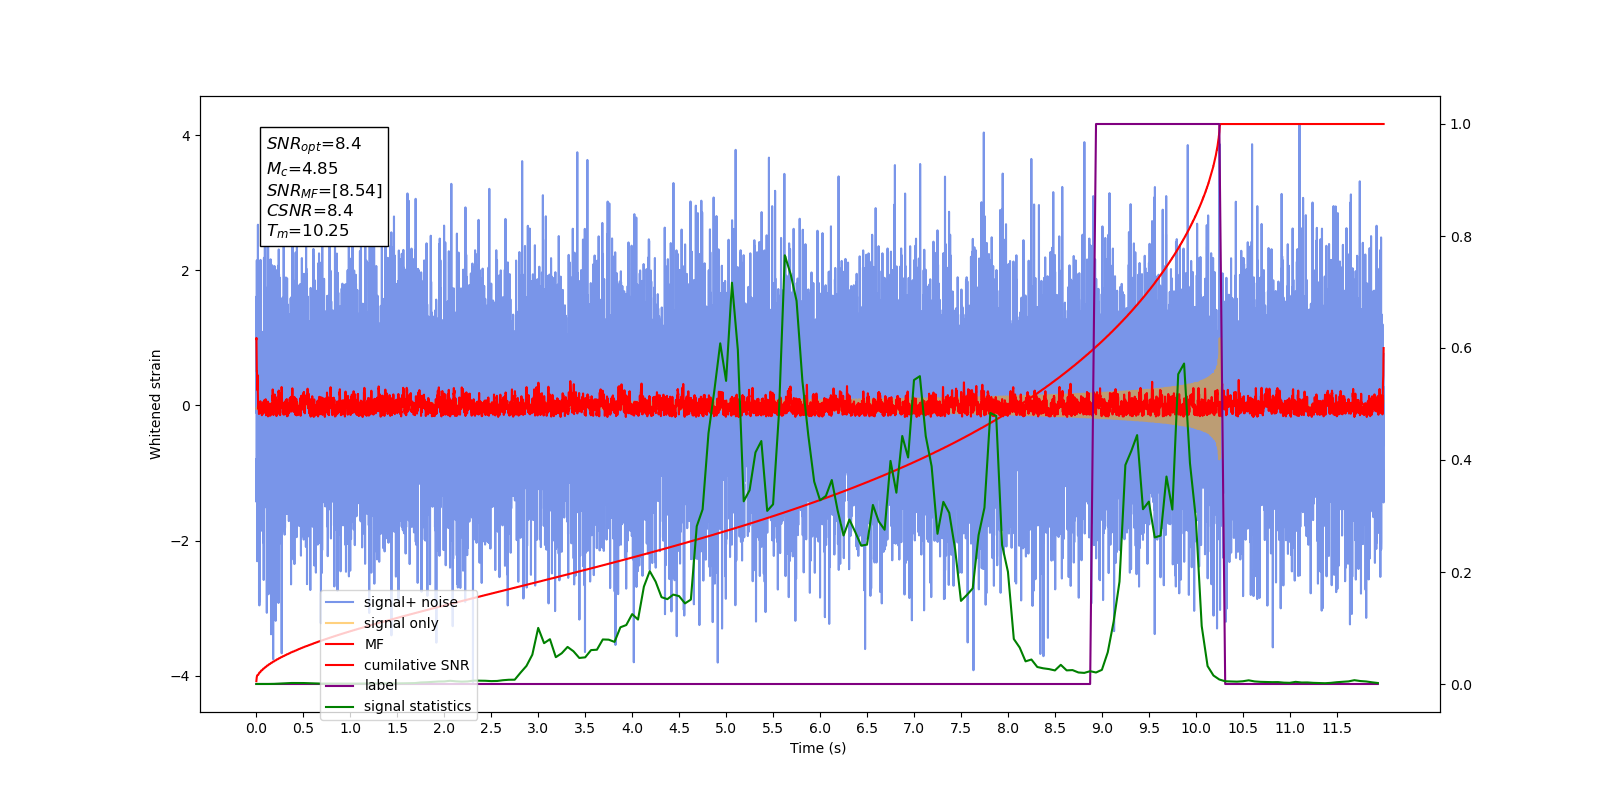Click the green line swatch beside 'signal statistics'
The width and height of the screenshot is (1600, 800).
(x=340, y=707)
